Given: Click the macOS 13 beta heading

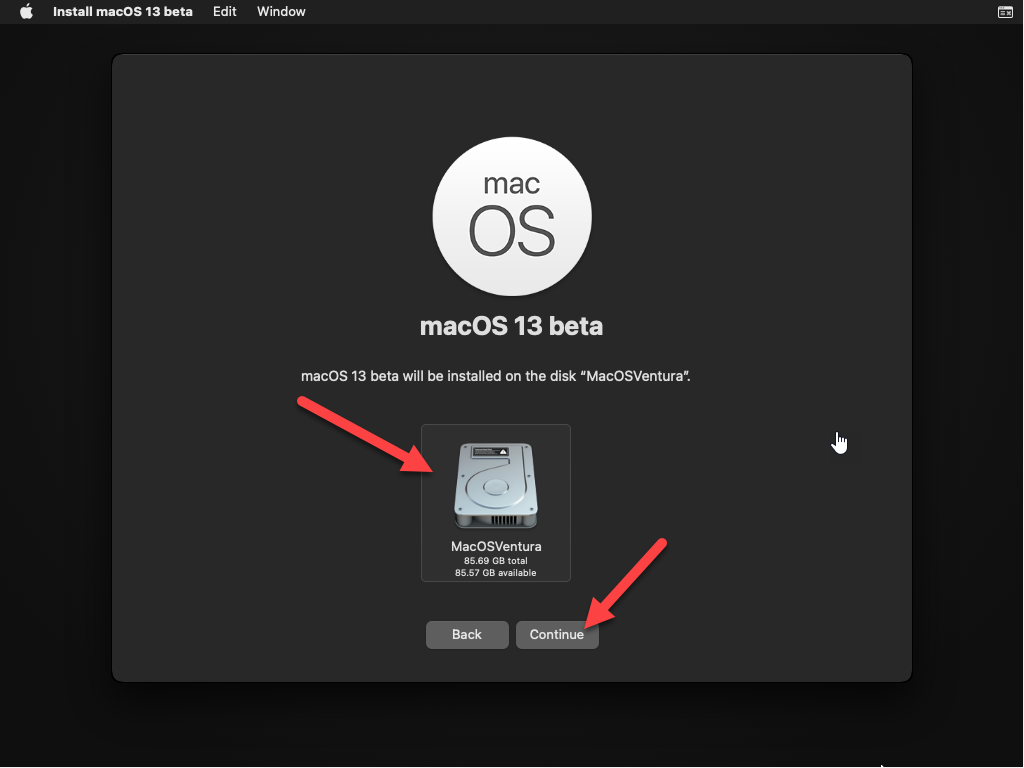Looking at the screenshot, I should point(511,327).
